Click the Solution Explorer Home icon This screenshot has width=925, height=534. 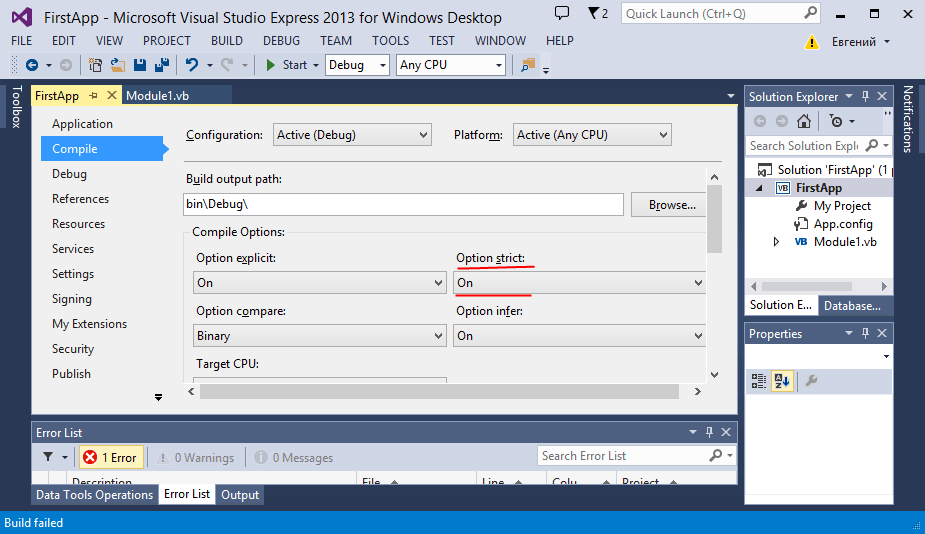click(x=803, y=122)
